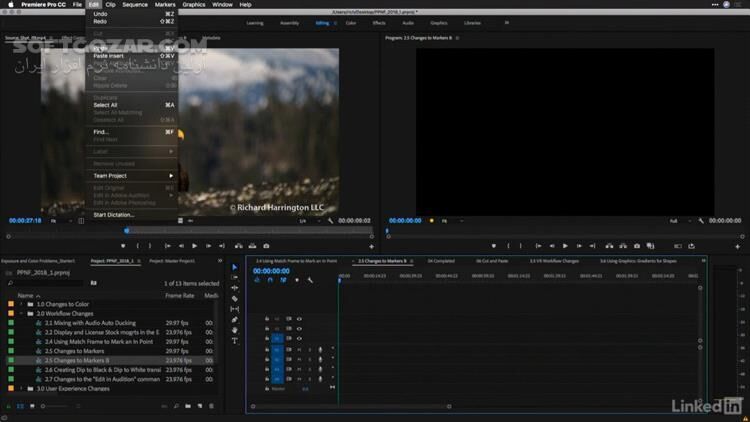Choose Start Dictation... in Edit menu
The width and height of the screenshot is (750, 422).
(x=132, y=215)
